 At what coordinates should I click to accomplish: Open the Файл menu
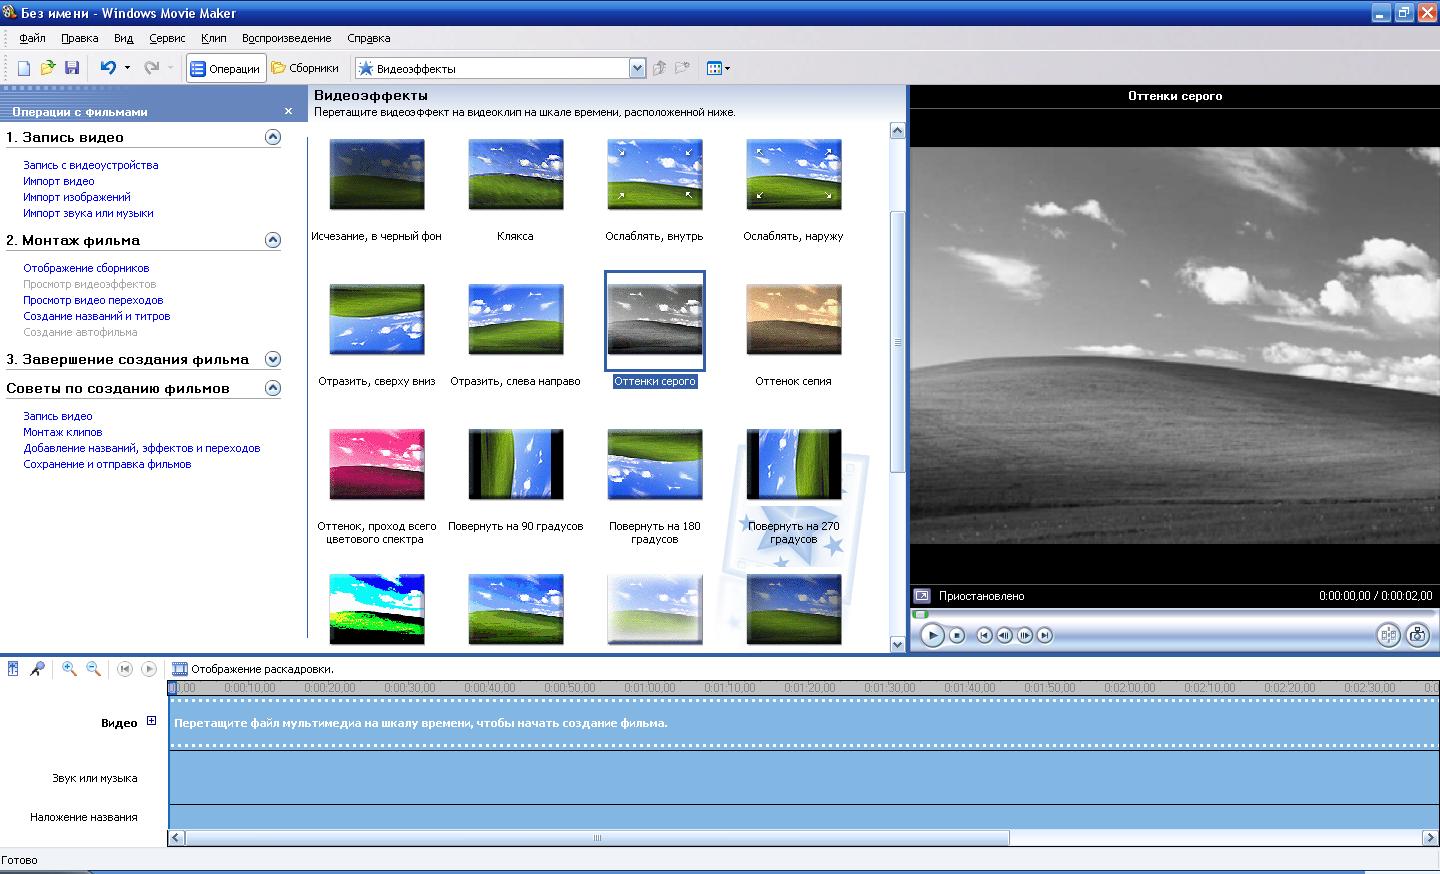point(32,38)
